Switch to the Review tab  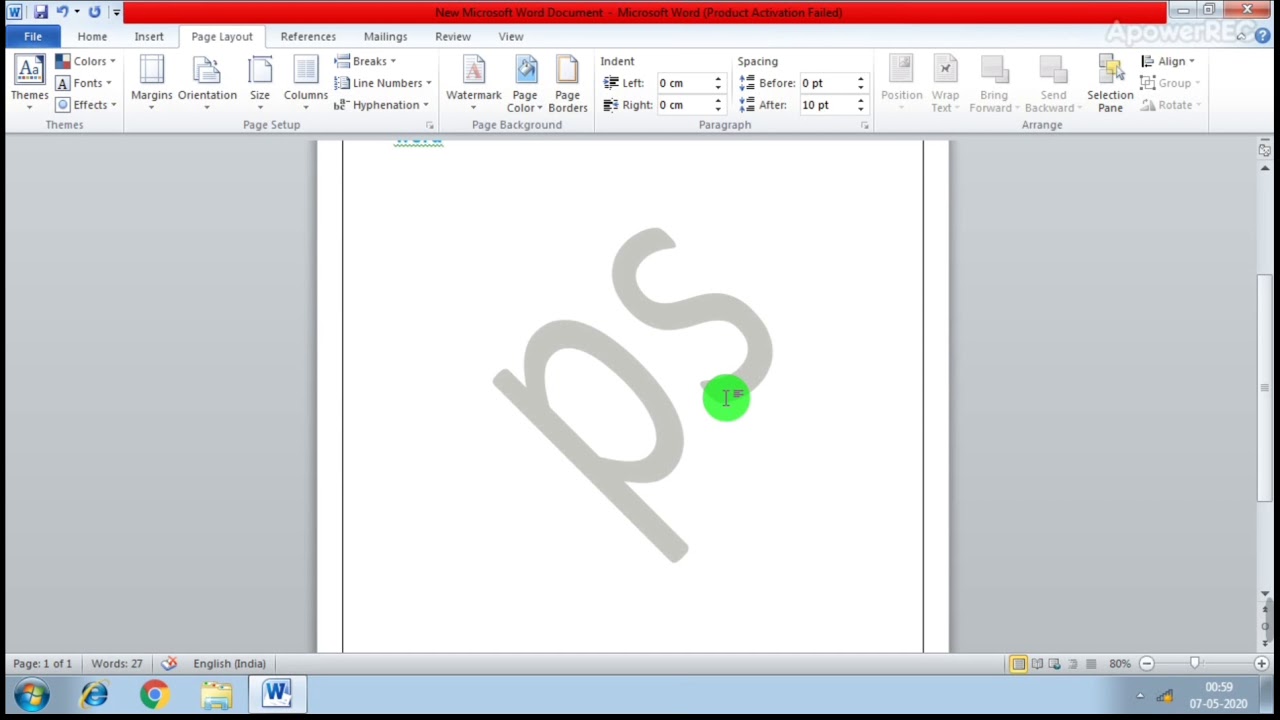click(453, 36)
